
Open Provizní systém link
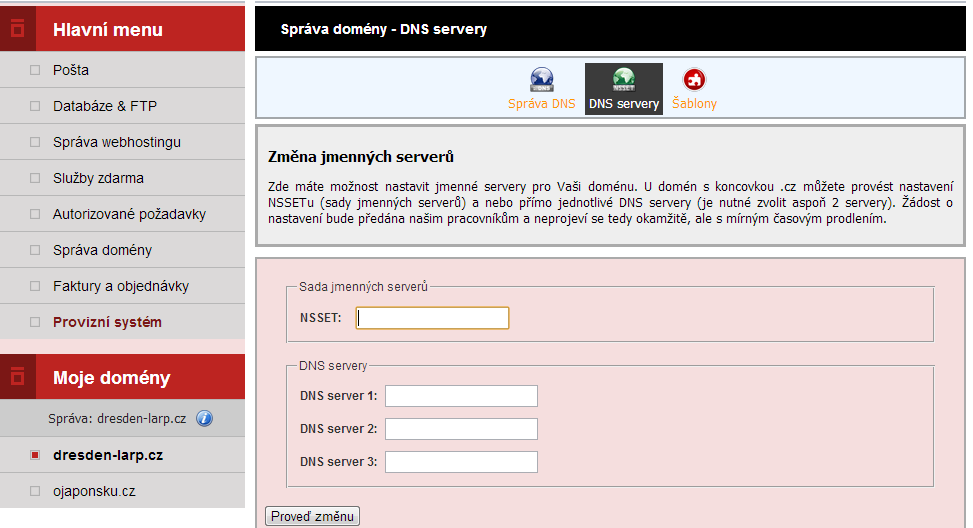pos(107,322)
